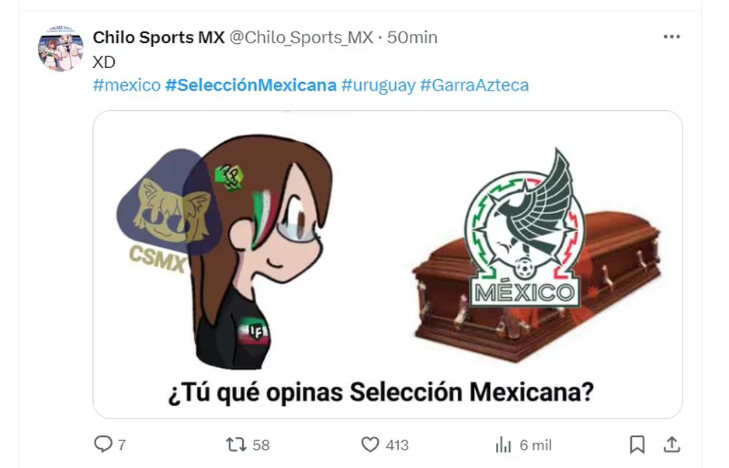Bookmark this tweet

click(x=637, y=445)
